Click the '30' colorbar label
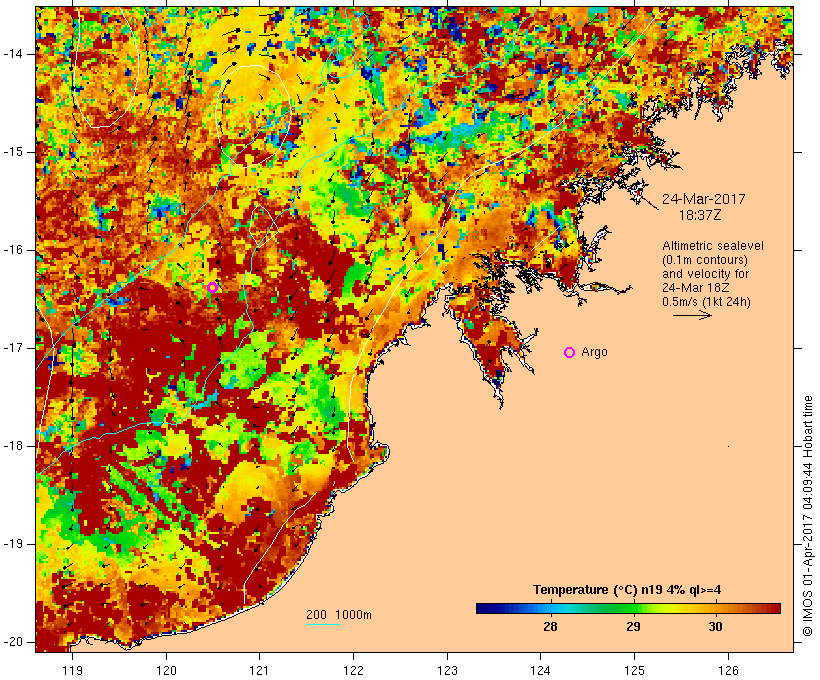Image resolution: width=820 pixels, height=680 pixels. click(715, 626)
